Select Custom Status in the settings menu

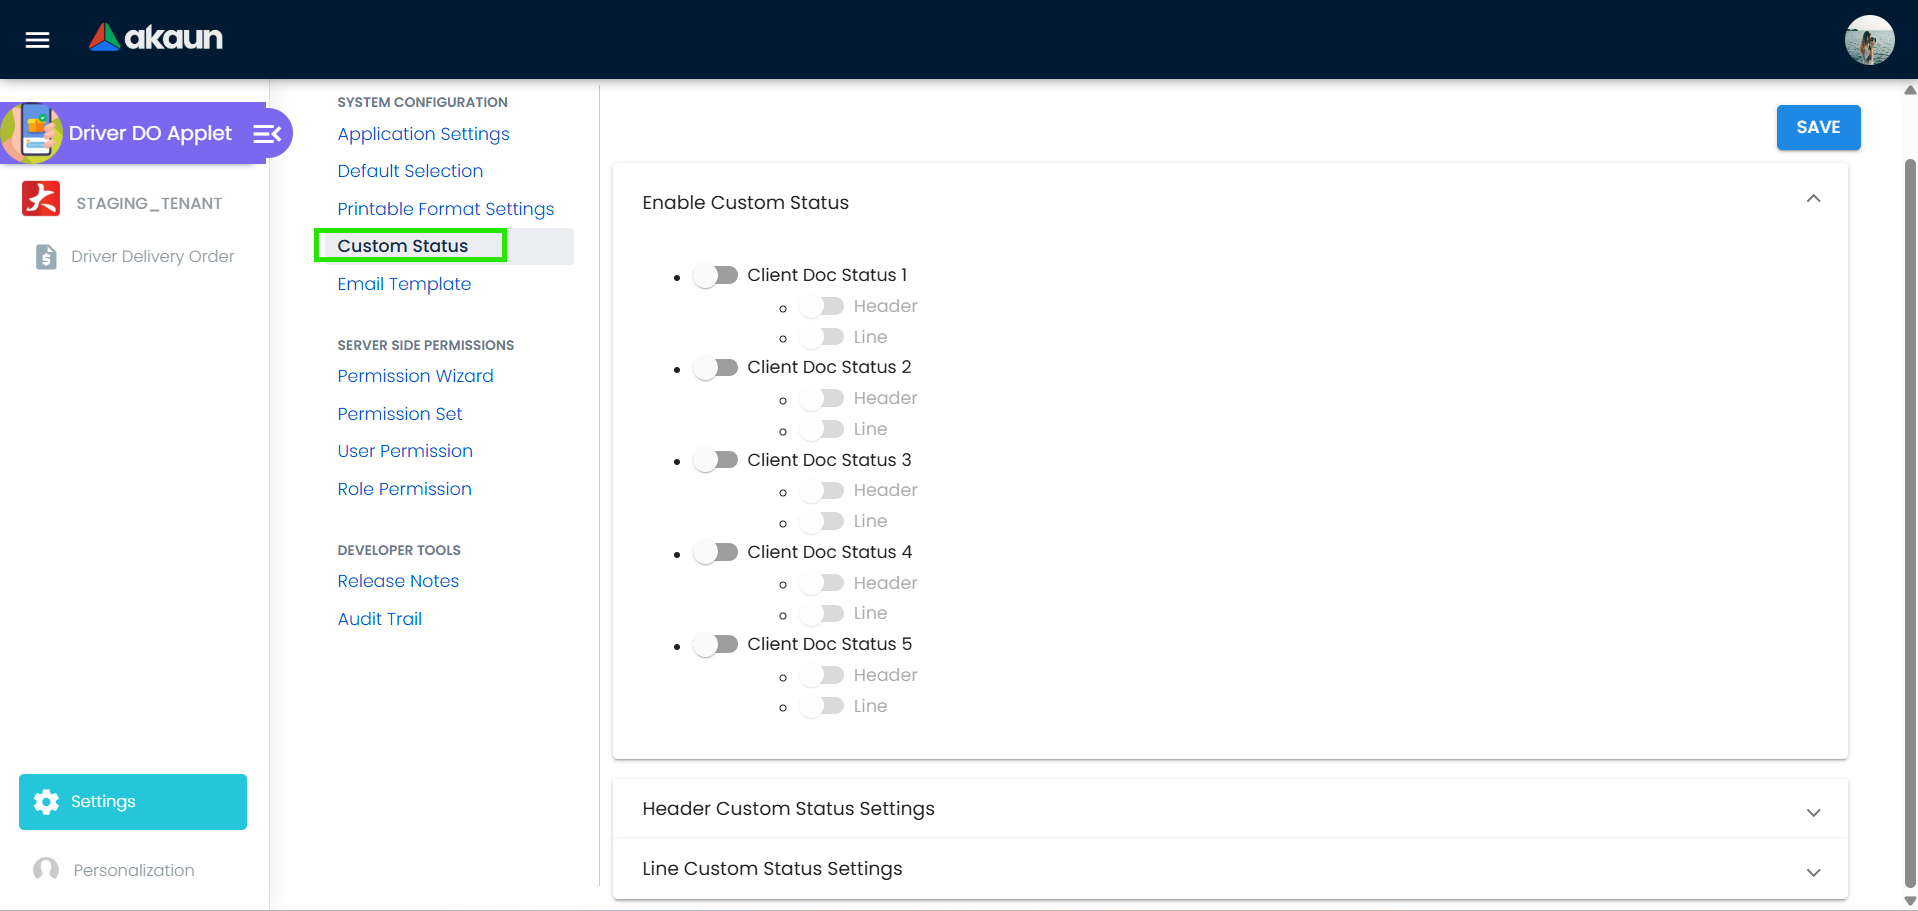tap(403, 245)
